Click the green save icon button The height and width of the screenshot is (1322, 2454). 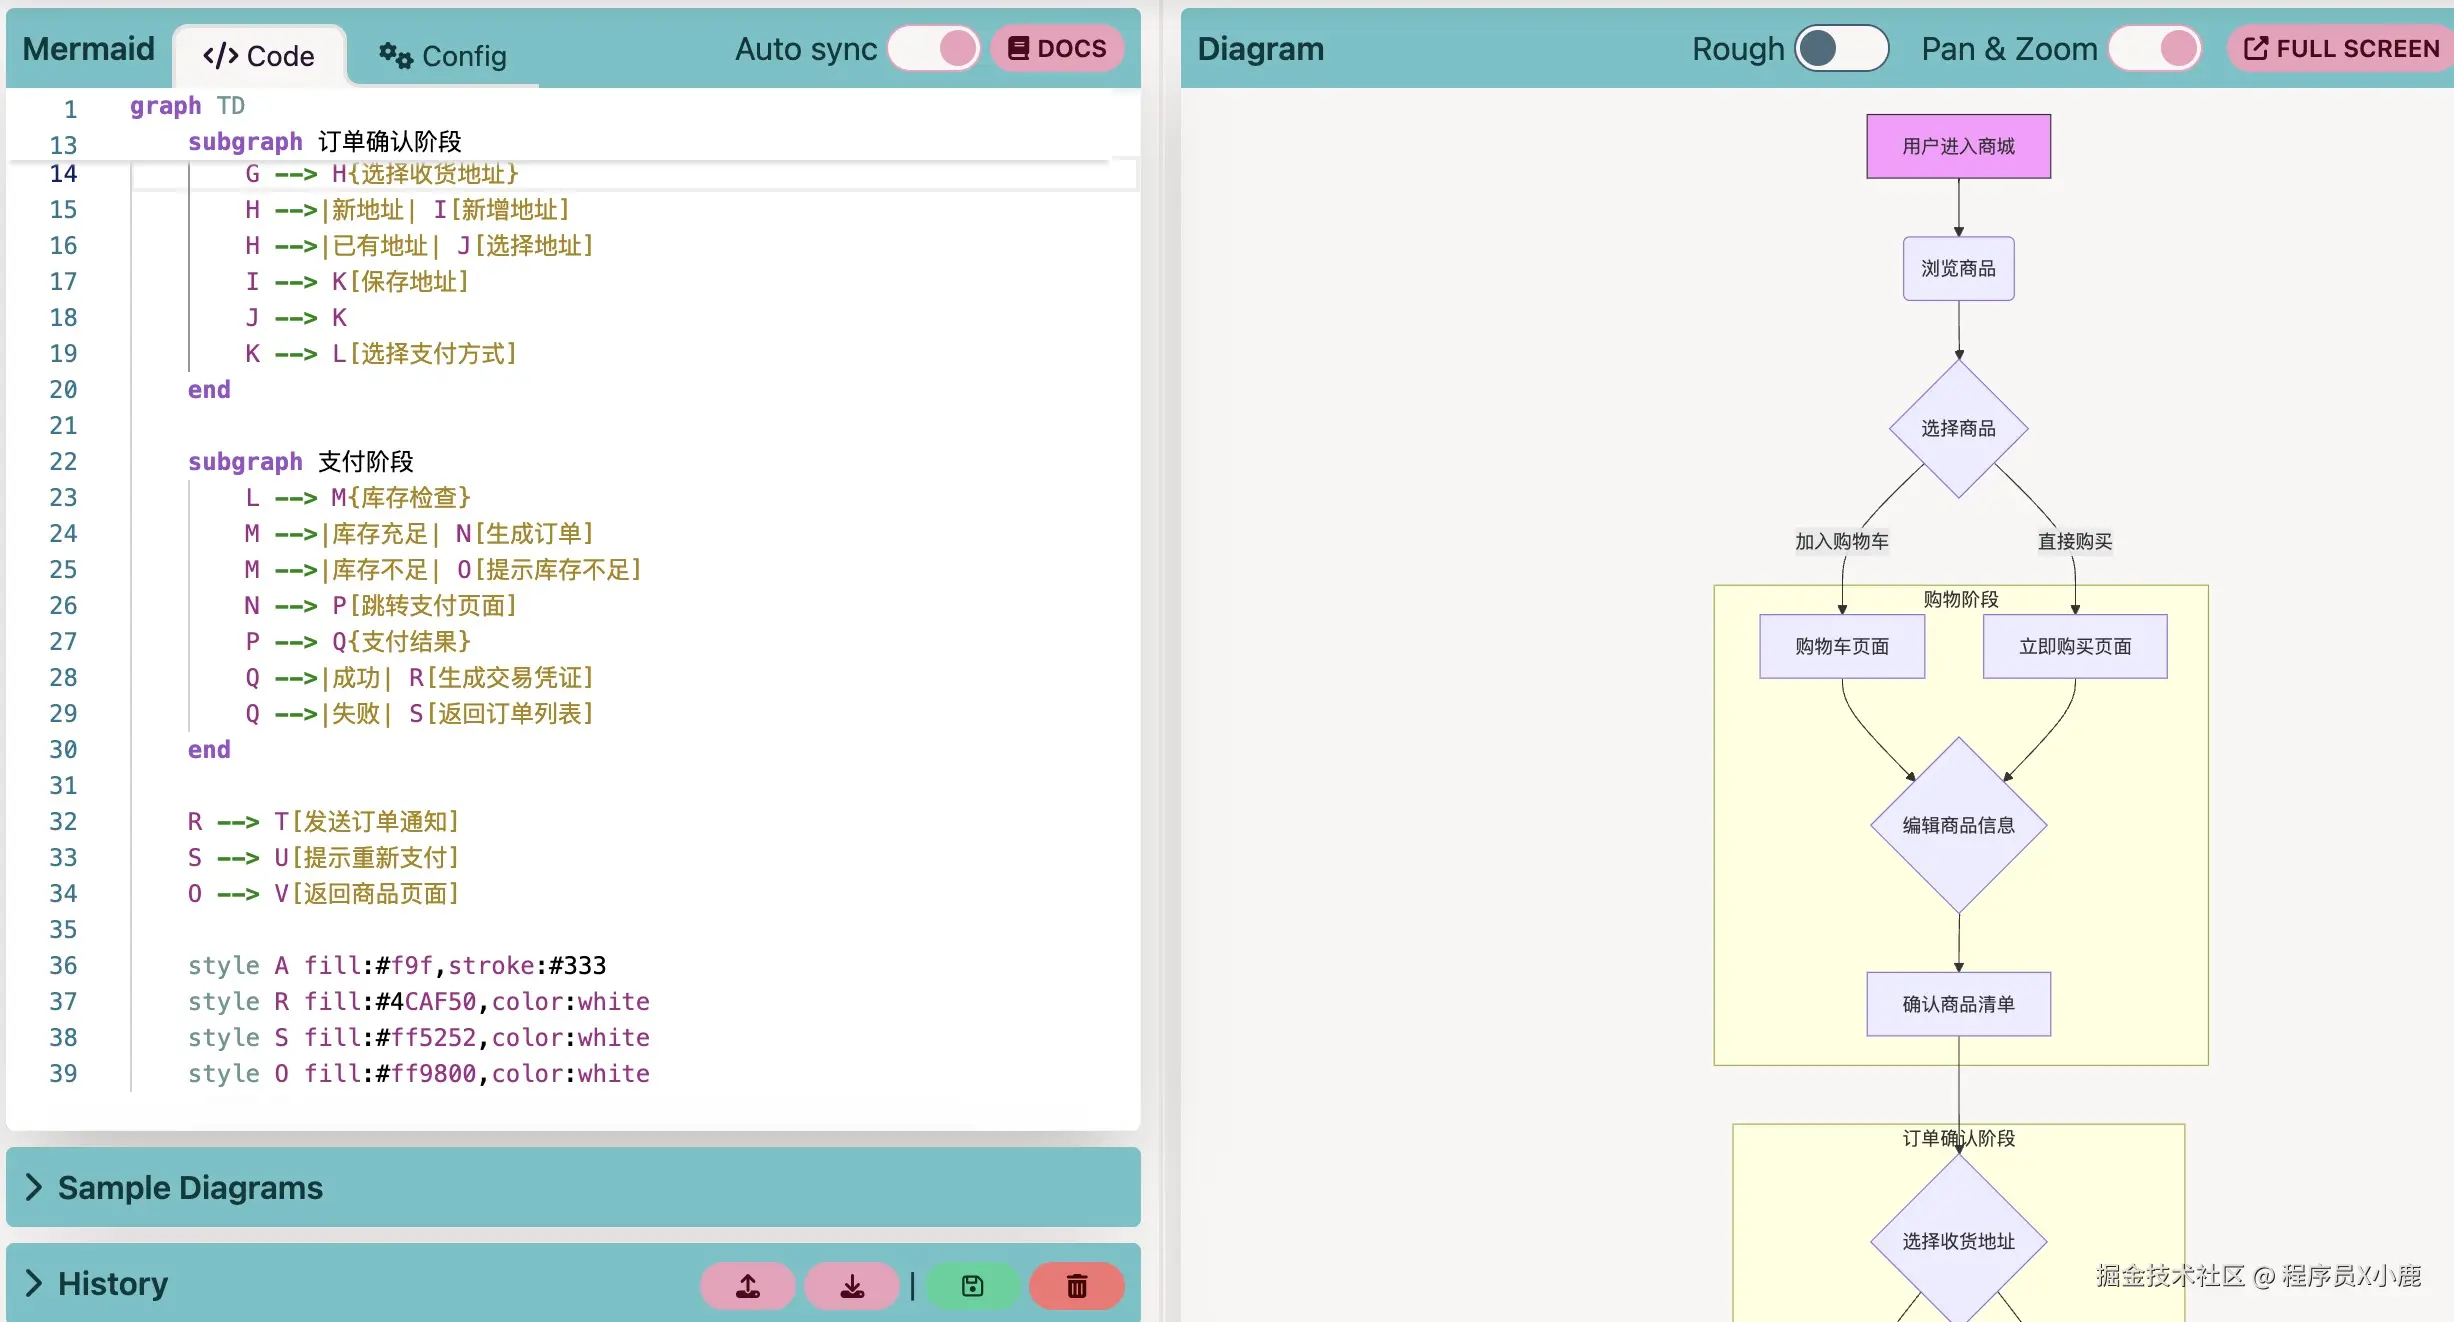coord(972,1286)
